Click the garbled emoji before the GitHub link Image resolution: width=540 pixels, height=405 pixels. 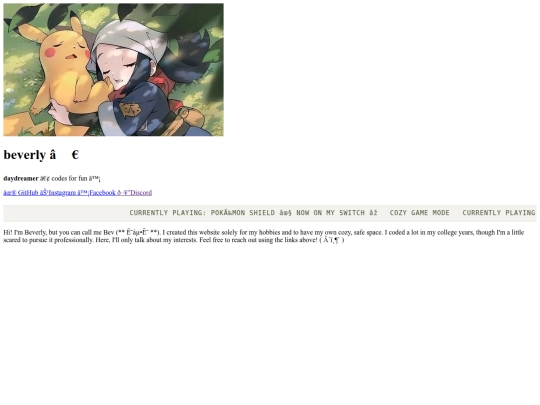tap(10, 193)
